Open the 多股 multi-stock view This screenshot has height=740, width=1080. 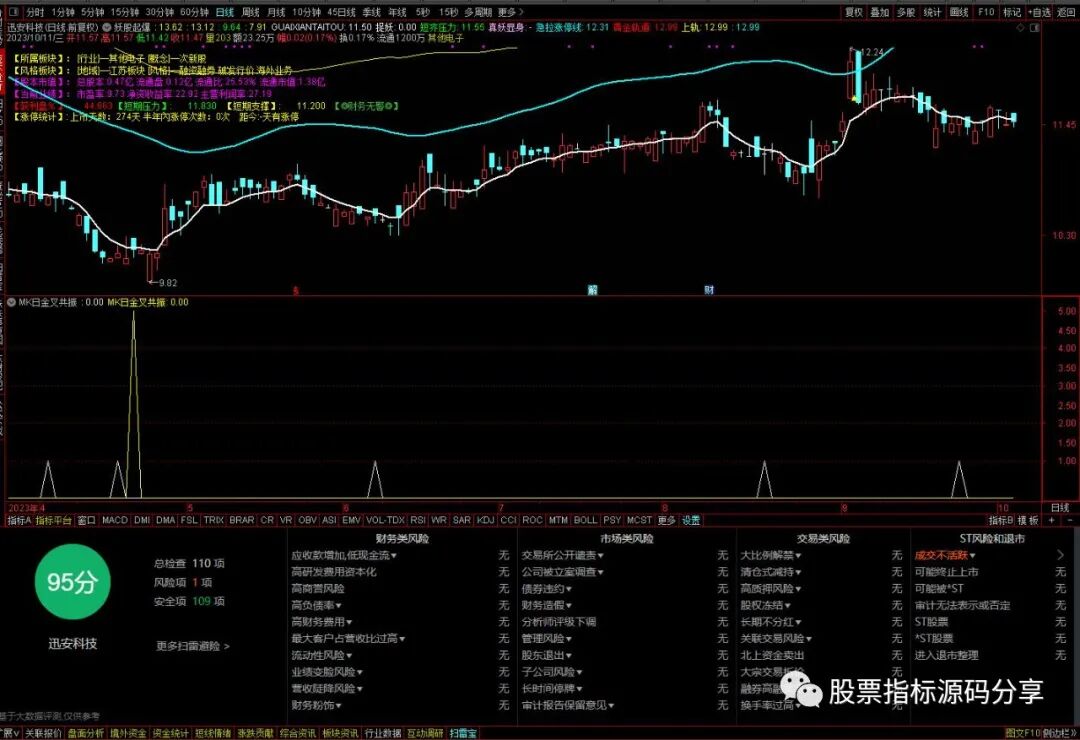point(906,12)
